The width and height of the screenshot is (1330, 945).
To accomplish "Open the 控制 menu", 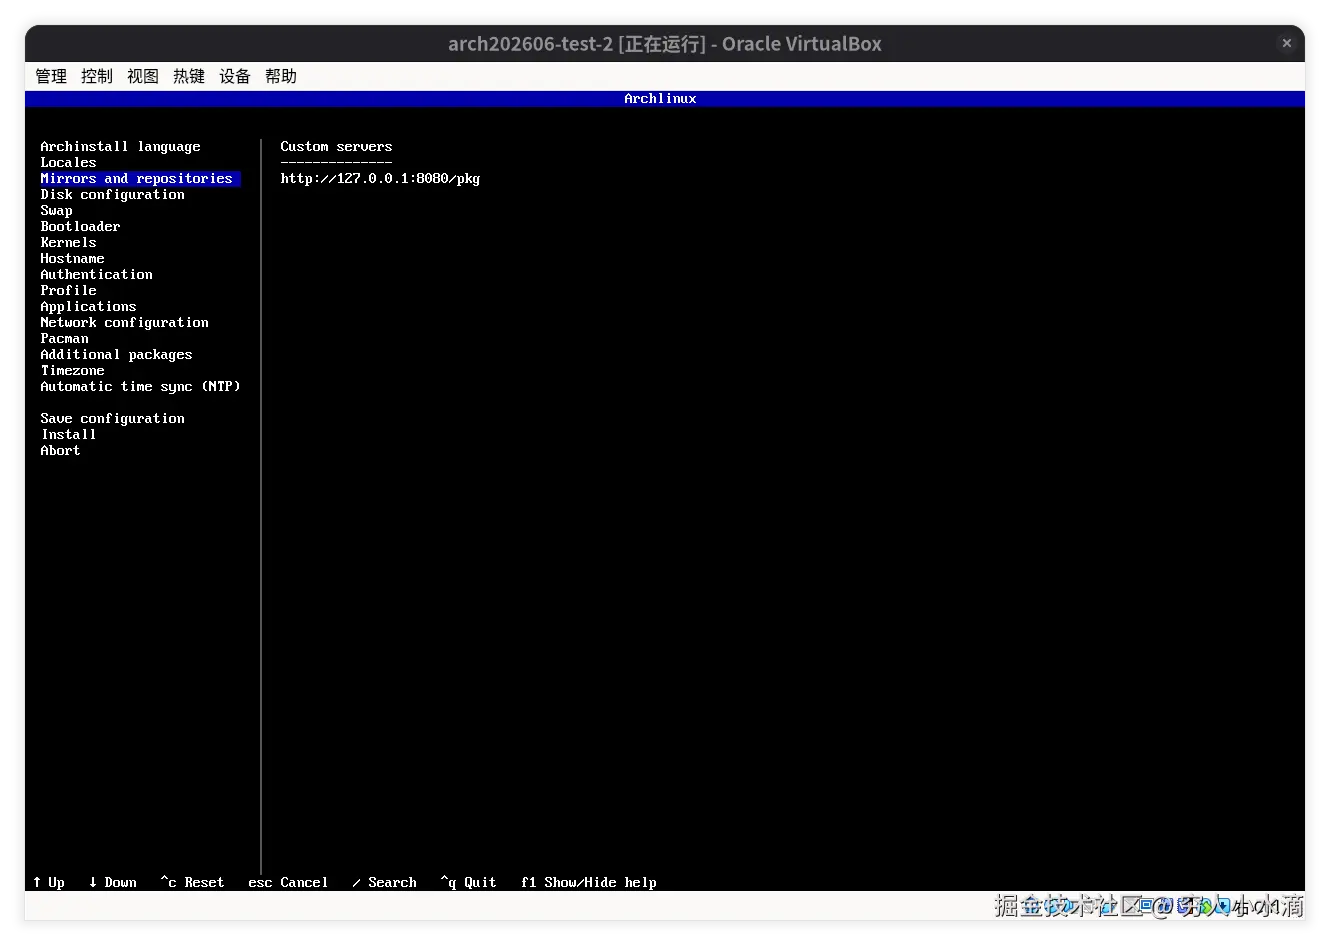I will [97, 76].
